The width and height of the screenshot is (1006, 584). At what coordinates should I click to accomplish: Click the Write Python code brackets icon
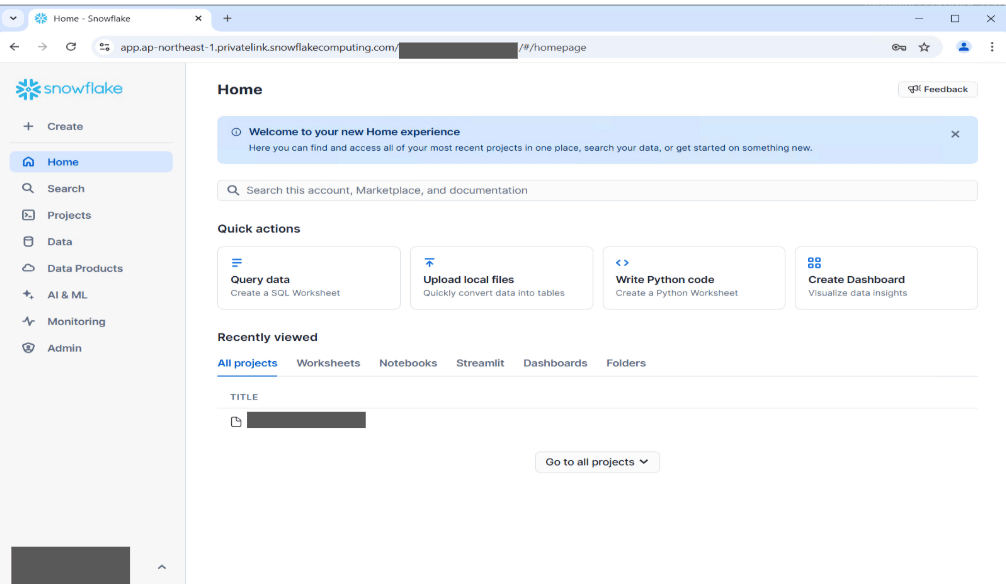click(x=622, y=262)
